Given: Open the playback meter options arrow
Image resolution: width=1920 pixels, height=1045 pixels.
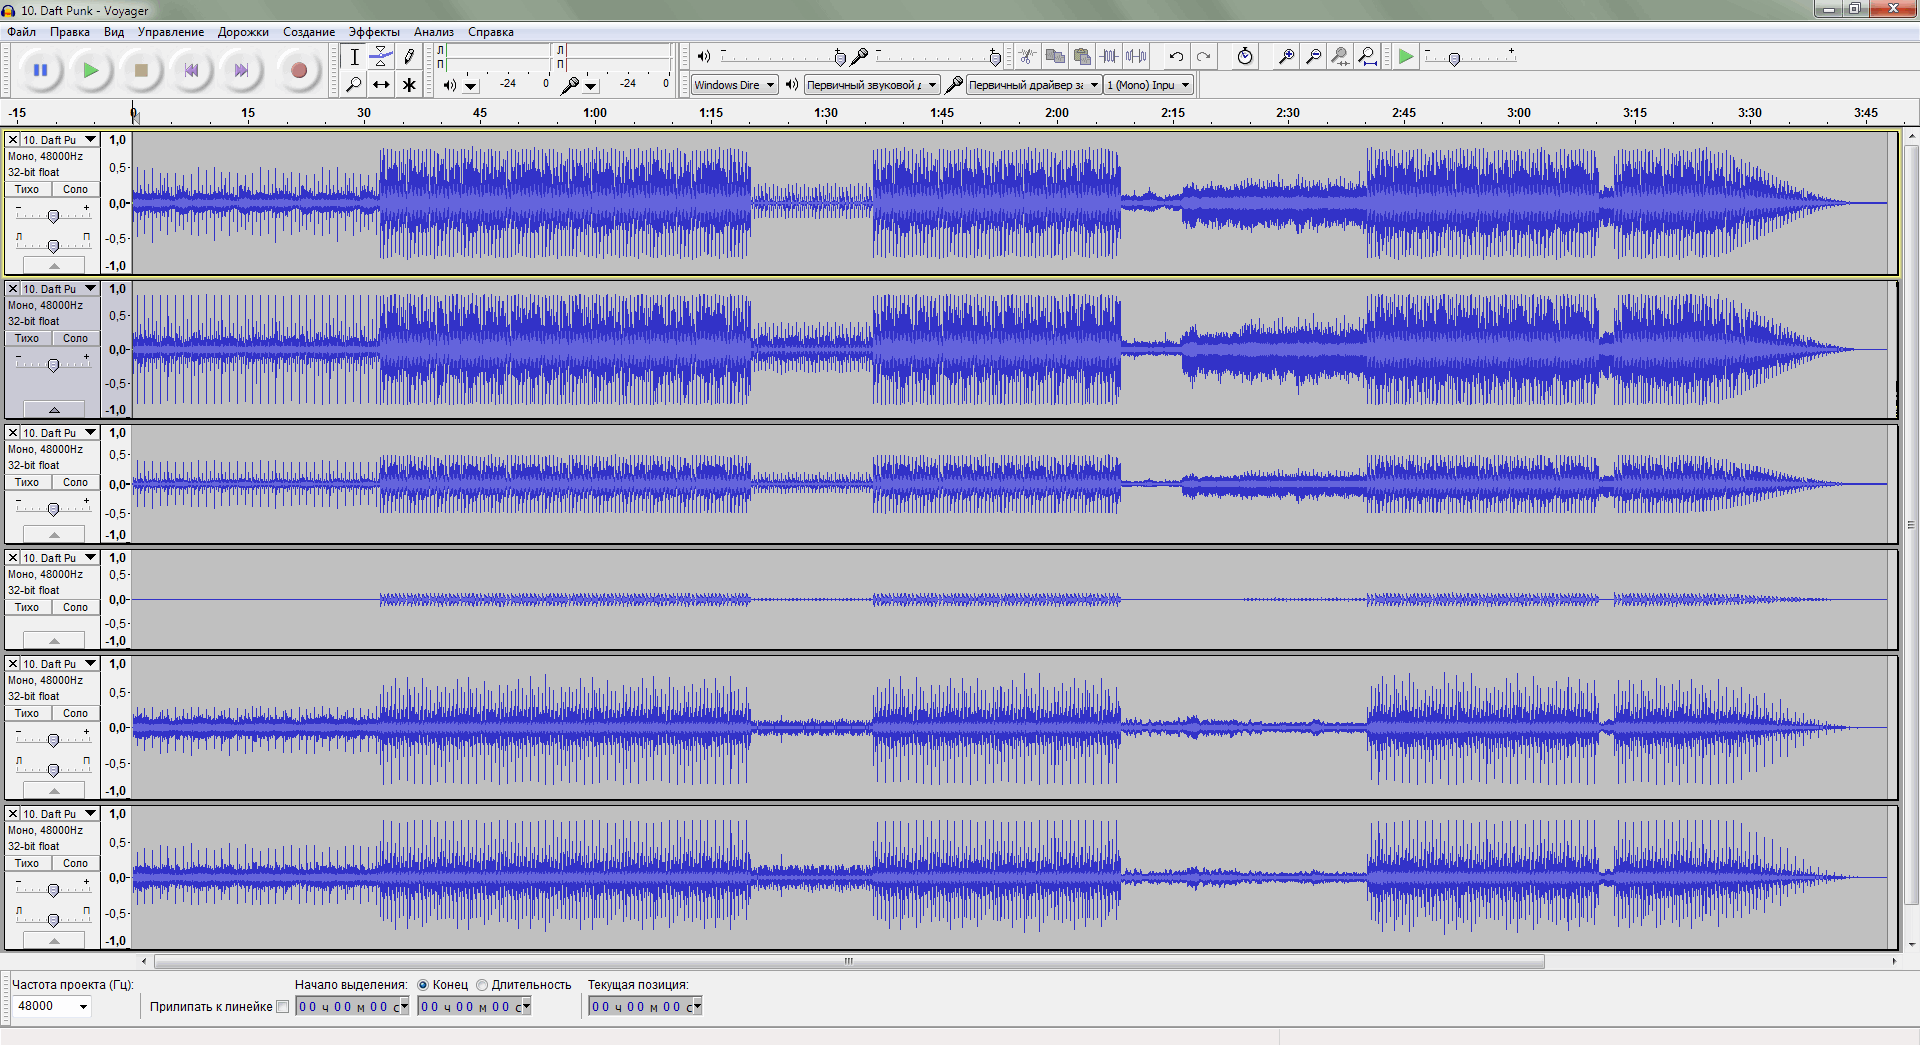Looking at the screenshot, I should pos(471,86).
